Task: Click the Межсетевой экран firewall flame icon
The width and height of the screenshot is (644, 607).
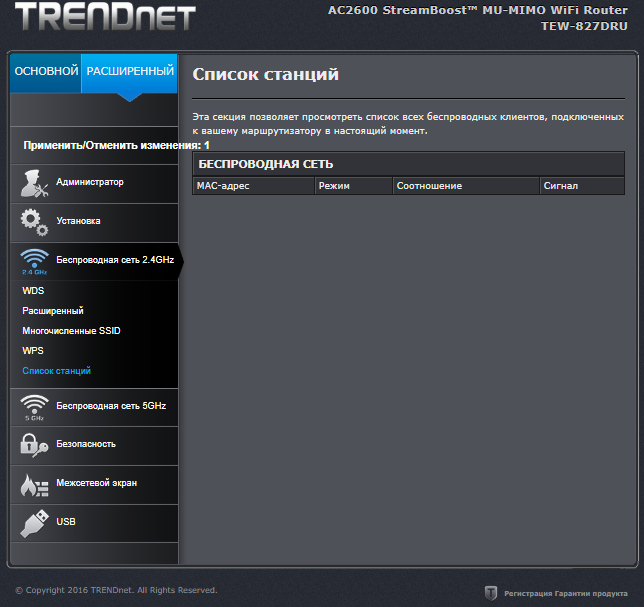Action: pos(34,485)
